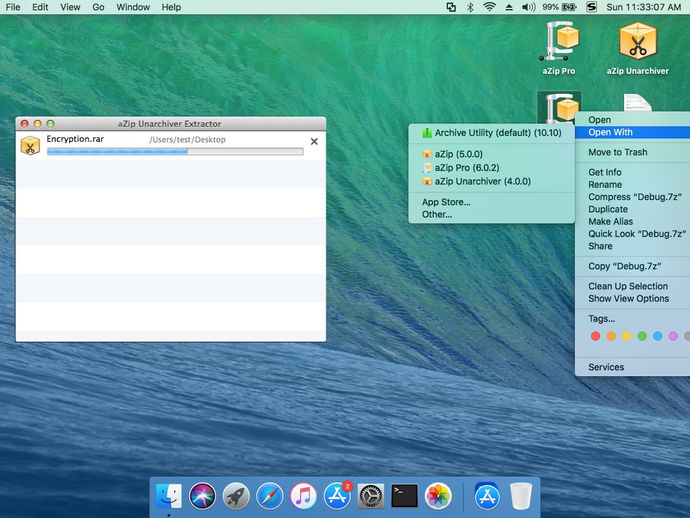Open Photos from the Dock

[438, 496]
